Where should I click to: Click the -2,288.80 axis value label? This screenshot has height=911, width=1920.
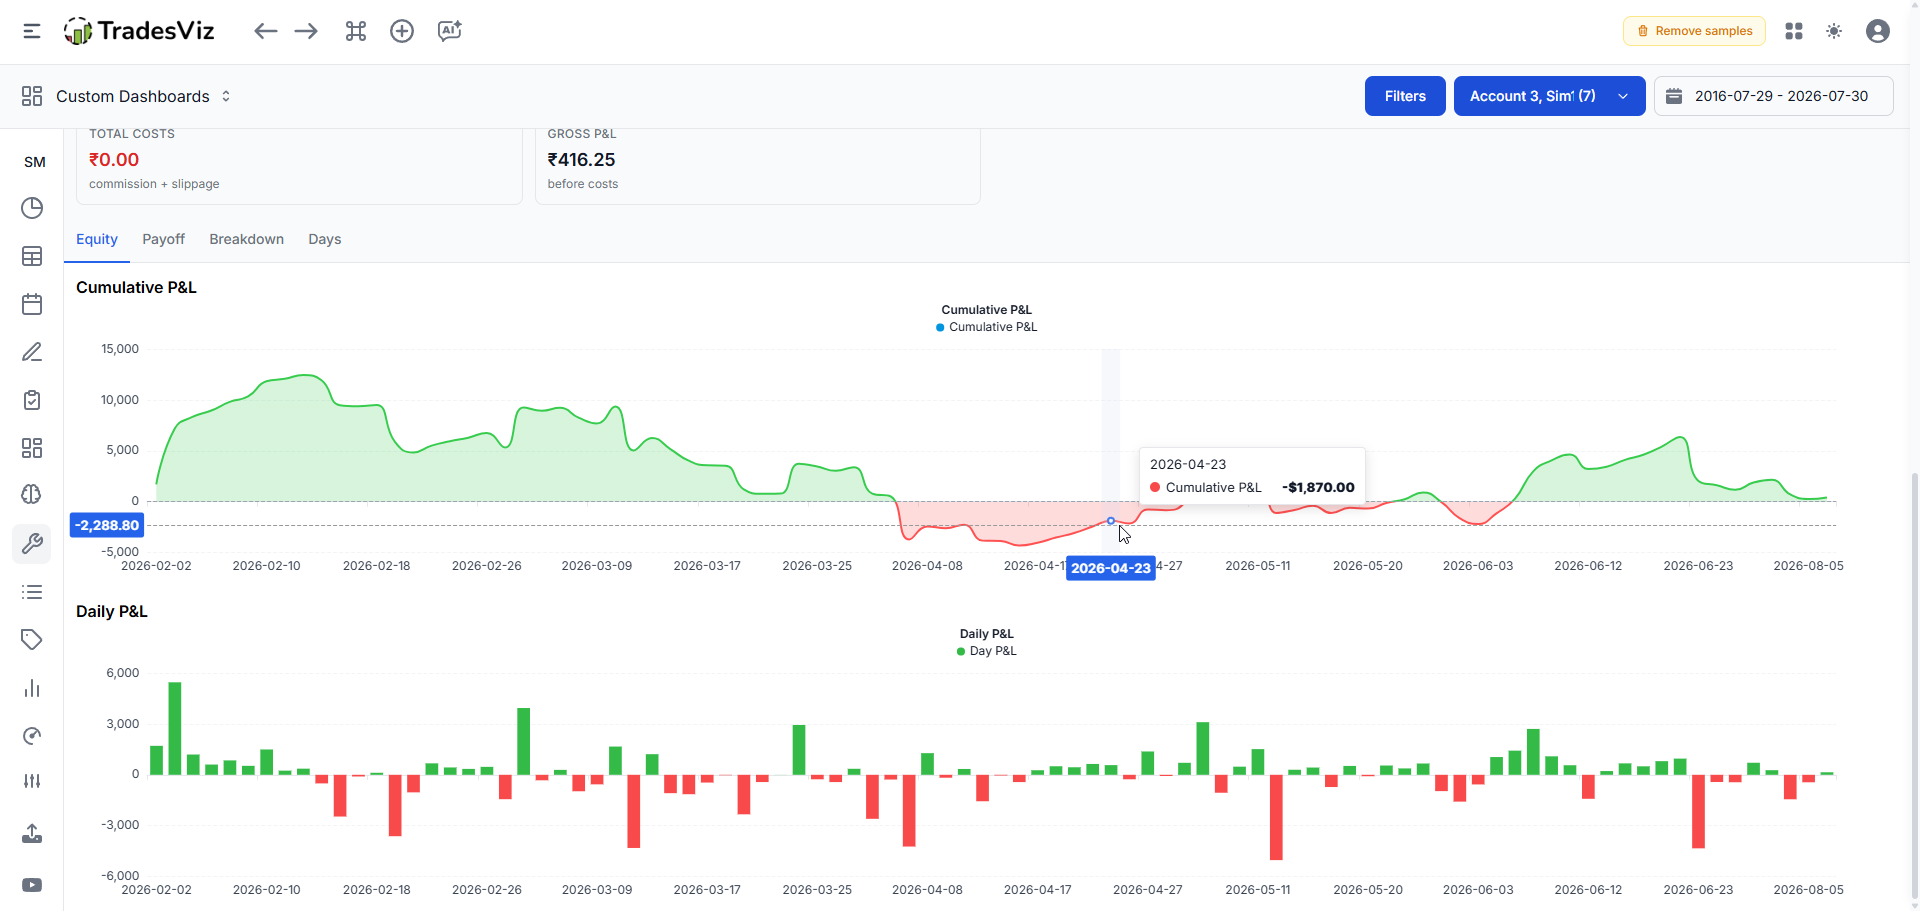107,525
